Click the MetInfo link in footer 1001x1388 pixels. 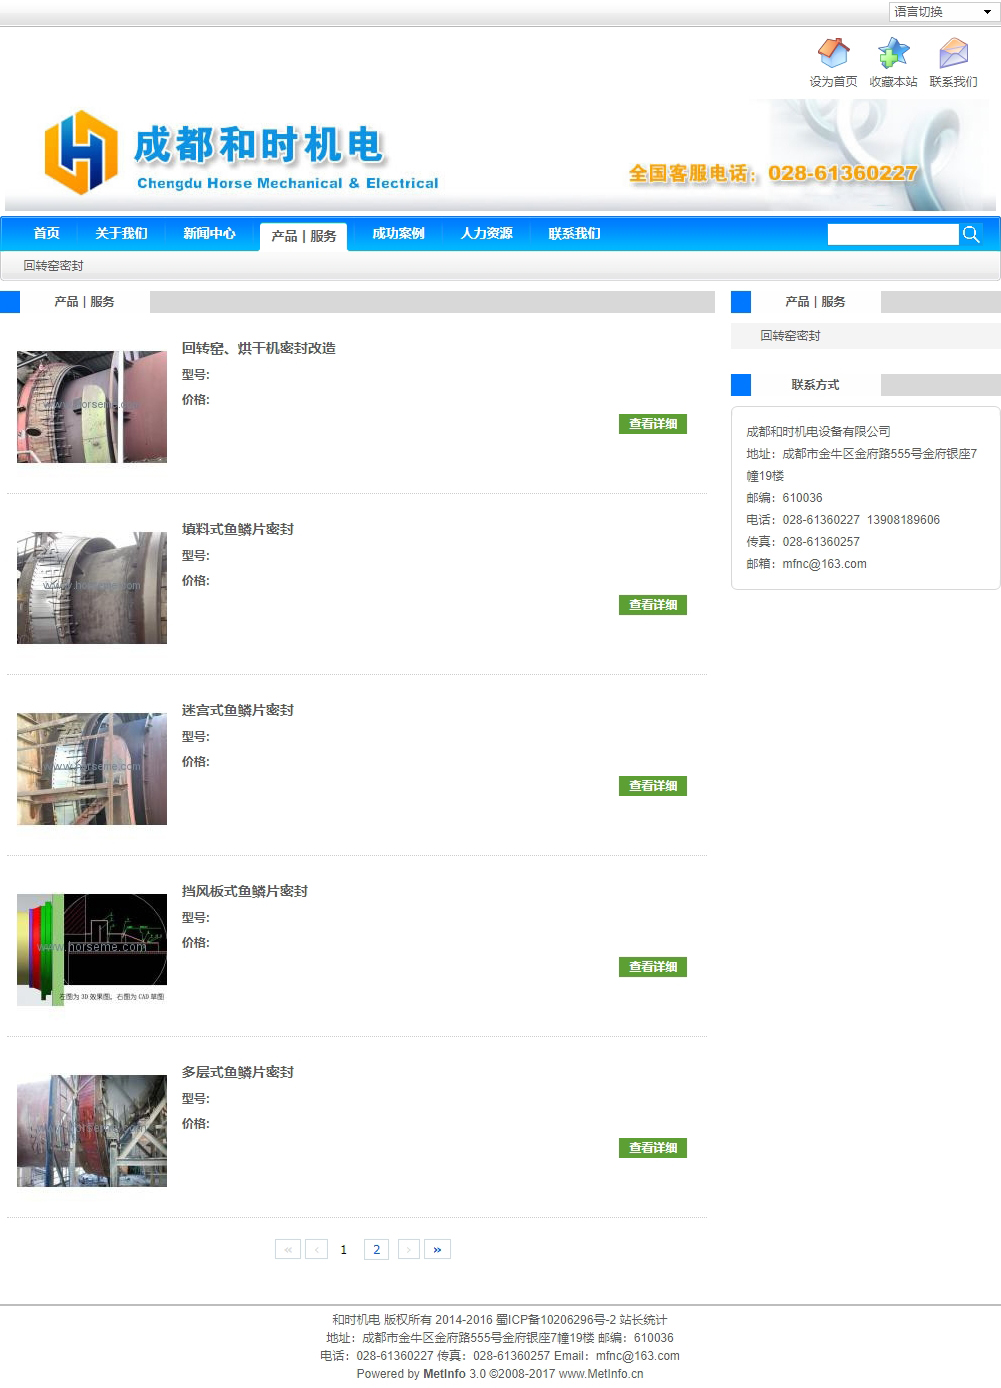[x=443, y=1374]
